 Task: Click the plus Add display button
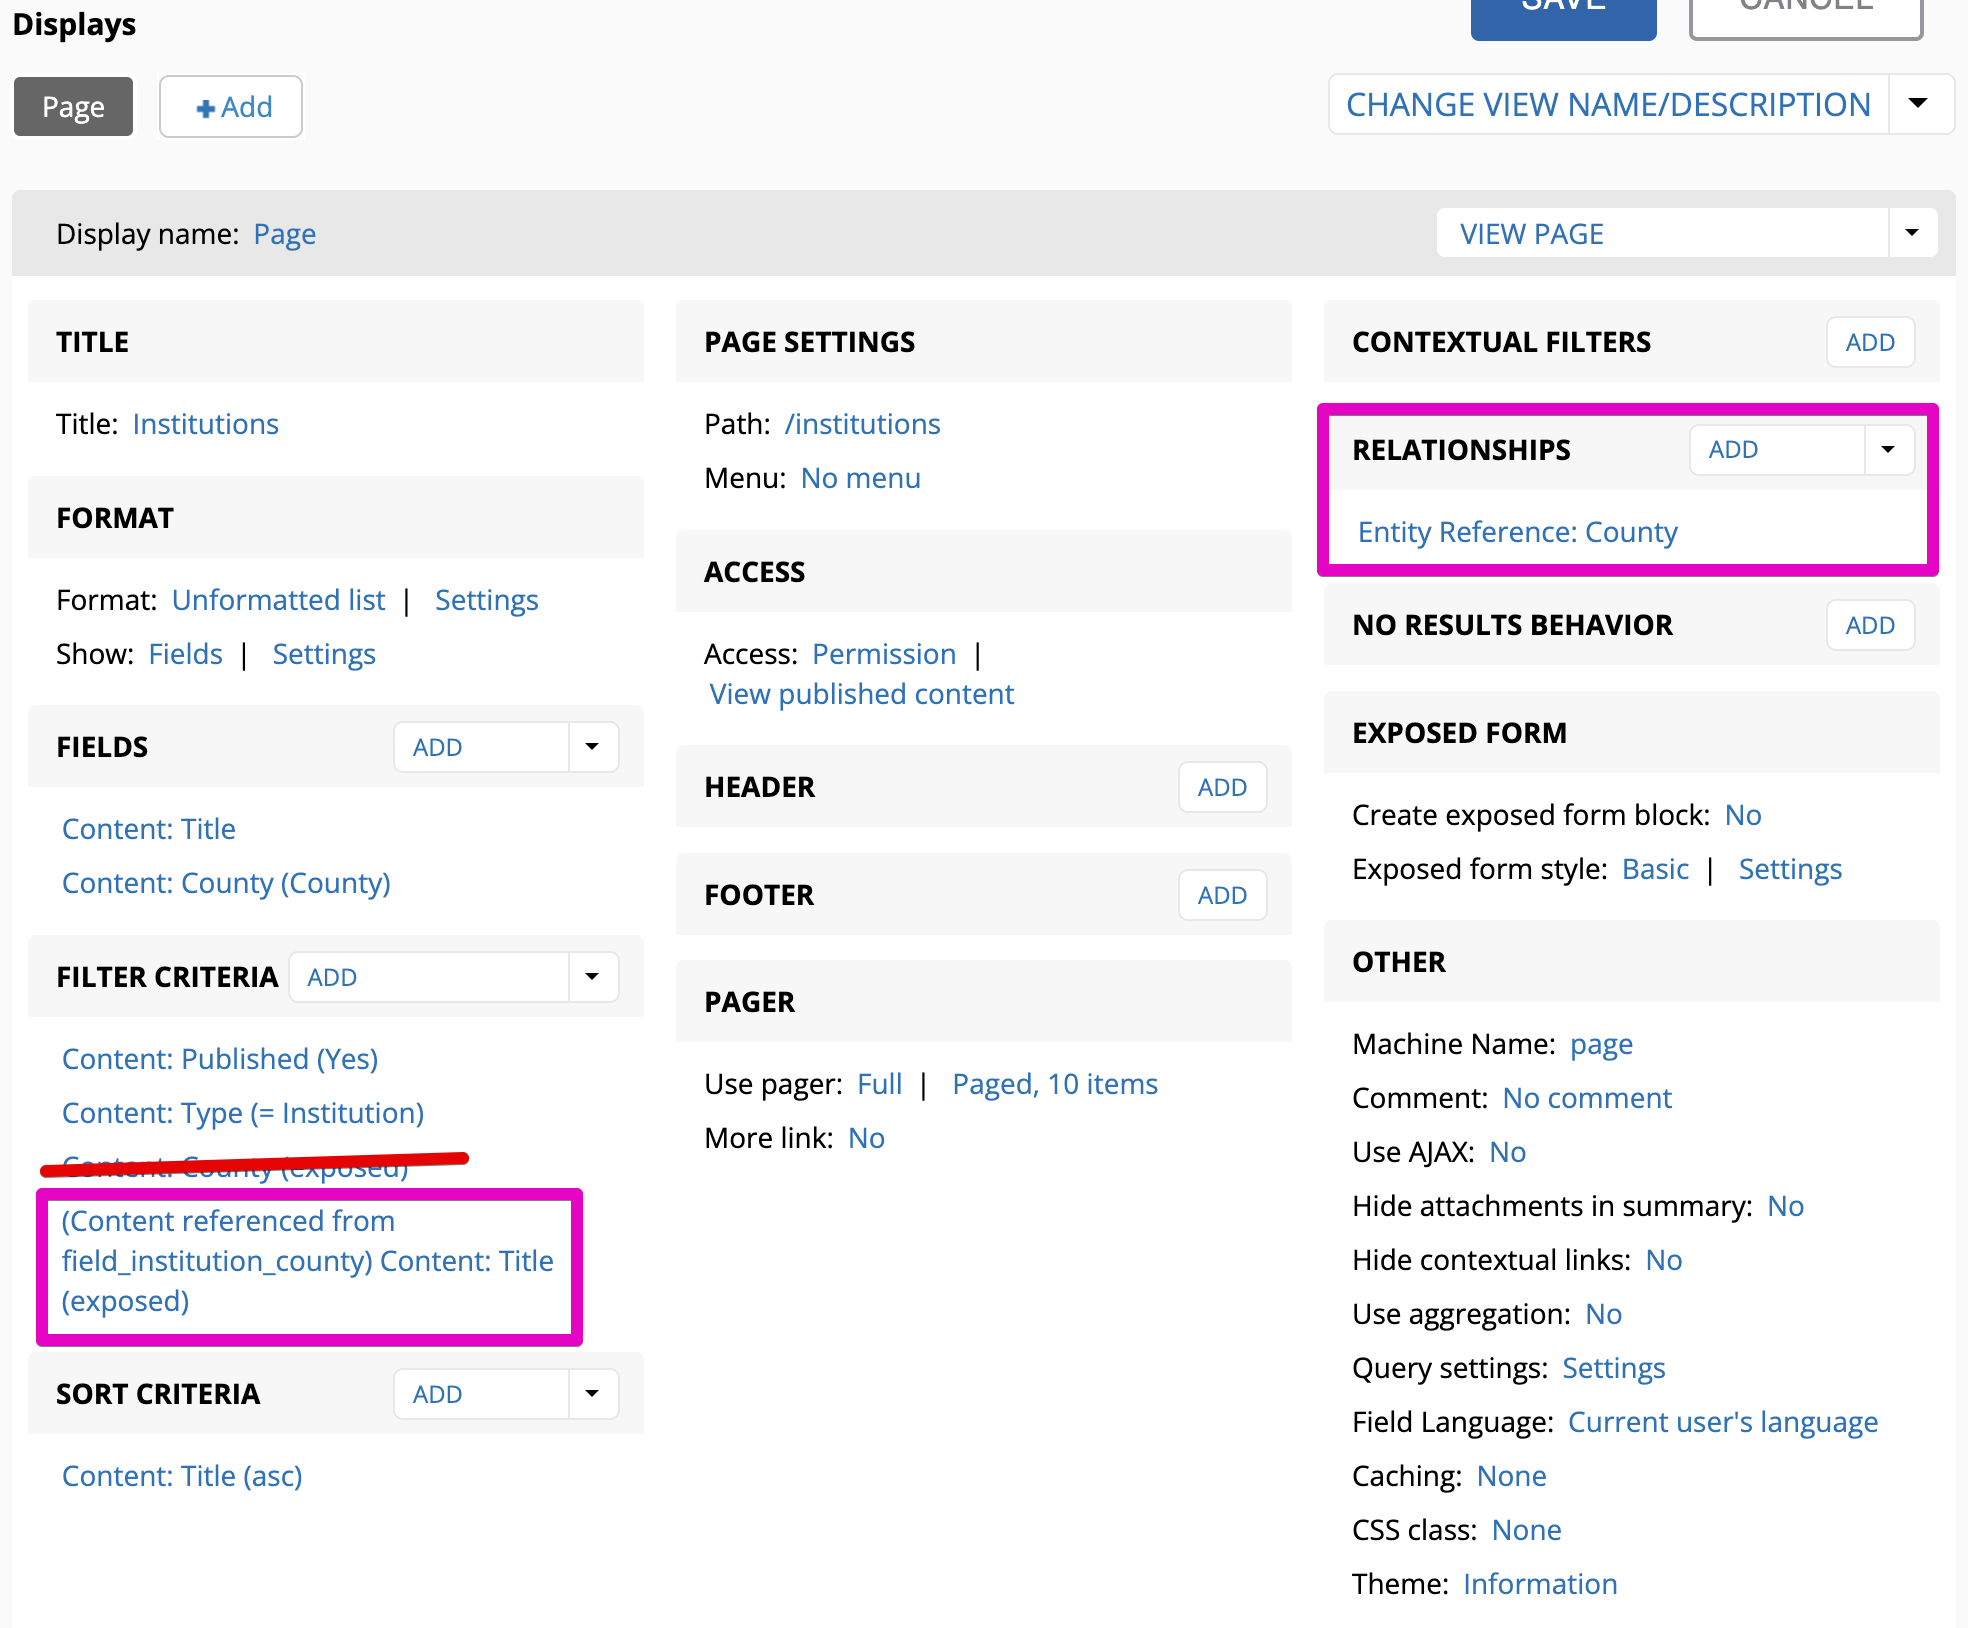tap(232, 107)
